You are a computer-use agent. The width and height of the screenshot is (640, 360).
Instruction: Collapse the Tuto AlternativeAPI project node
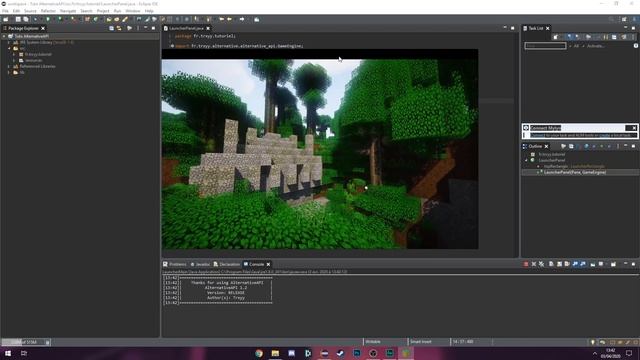pyautogui.click(x=4, y=36)
